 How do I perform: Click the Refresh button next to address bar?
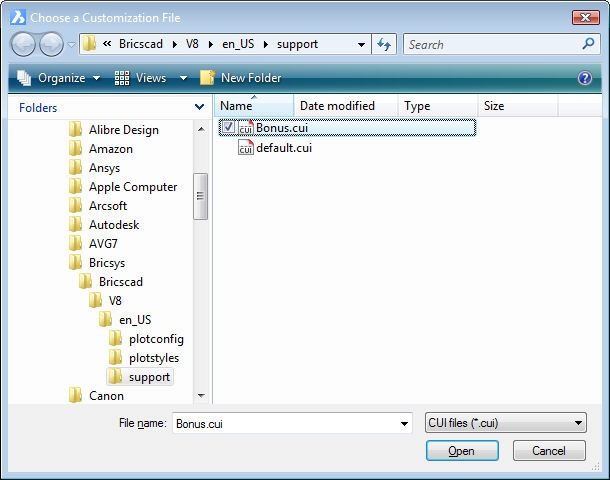coord(384,44)
